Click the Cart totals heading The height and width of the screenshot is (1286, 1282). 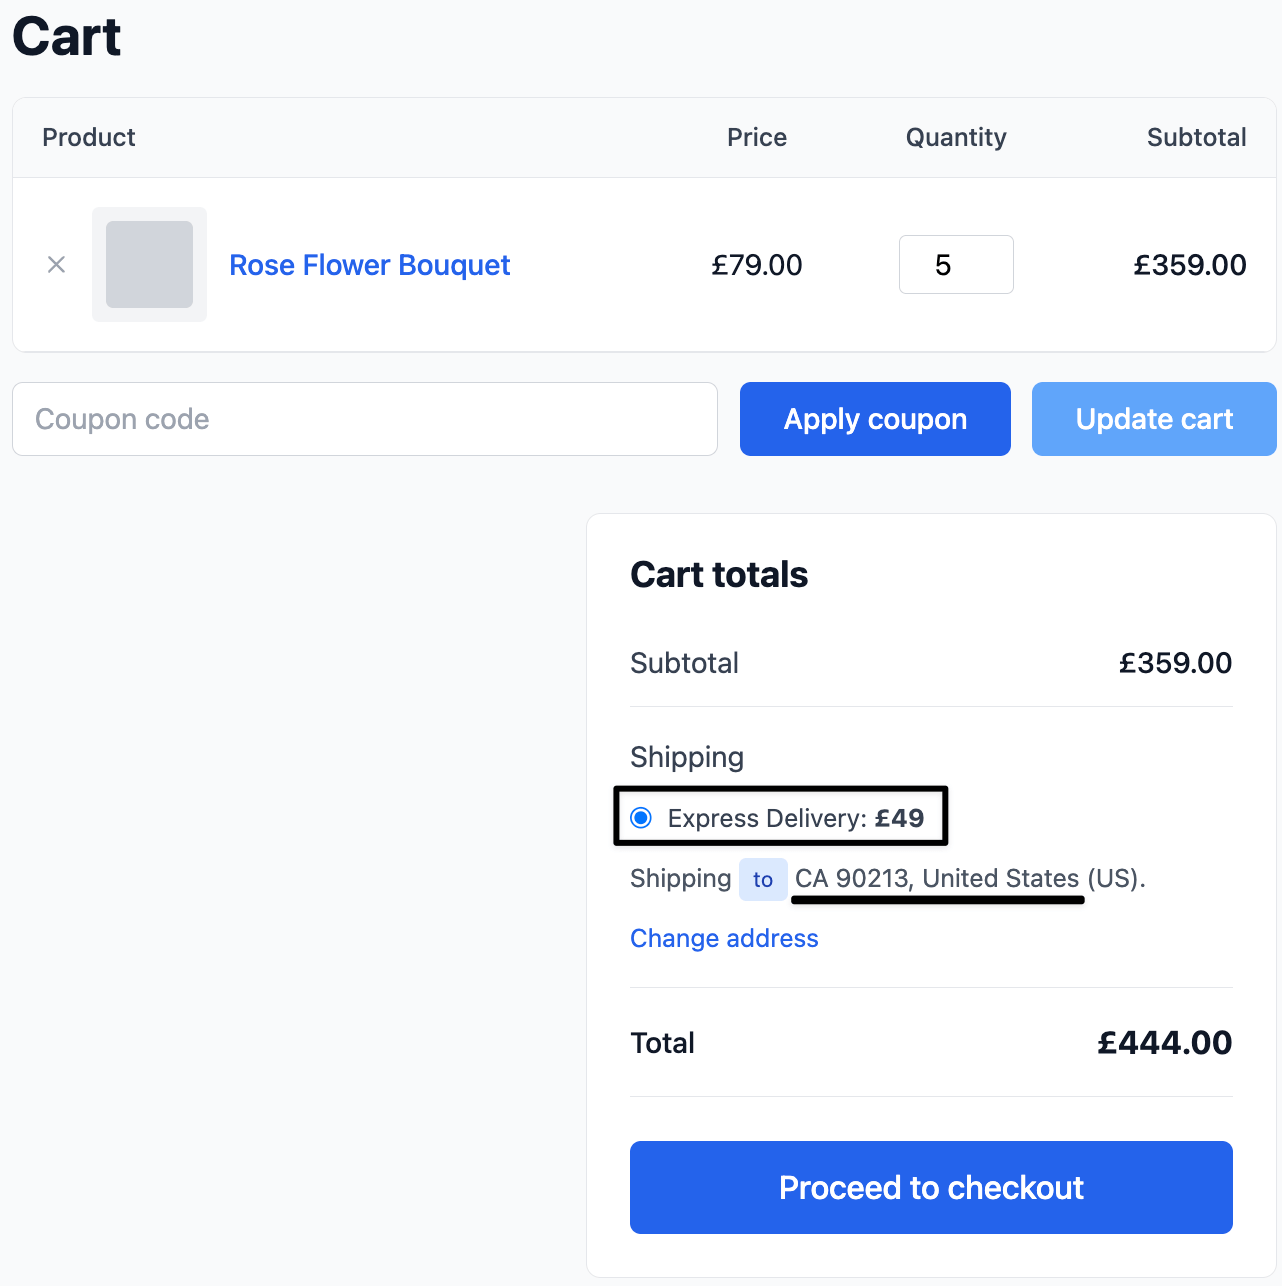[x=719, y=575]
